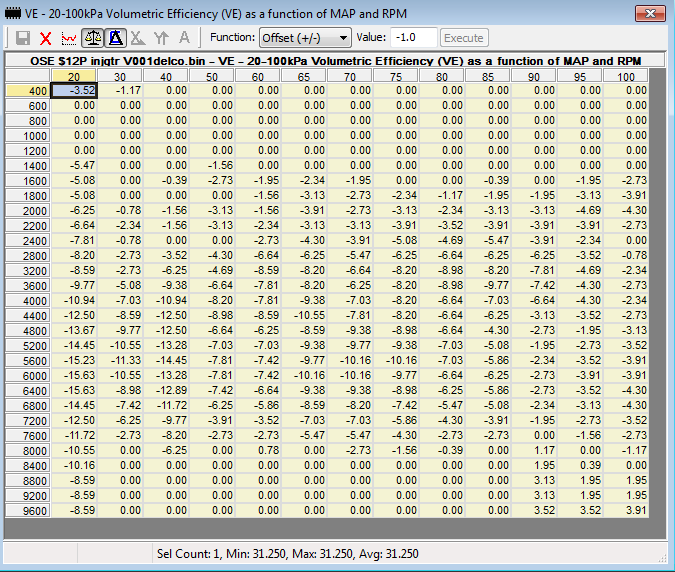Click the table title banner text
Image resolution: width=675 pixels, height=572 pixels.
(x=335, y=61)
